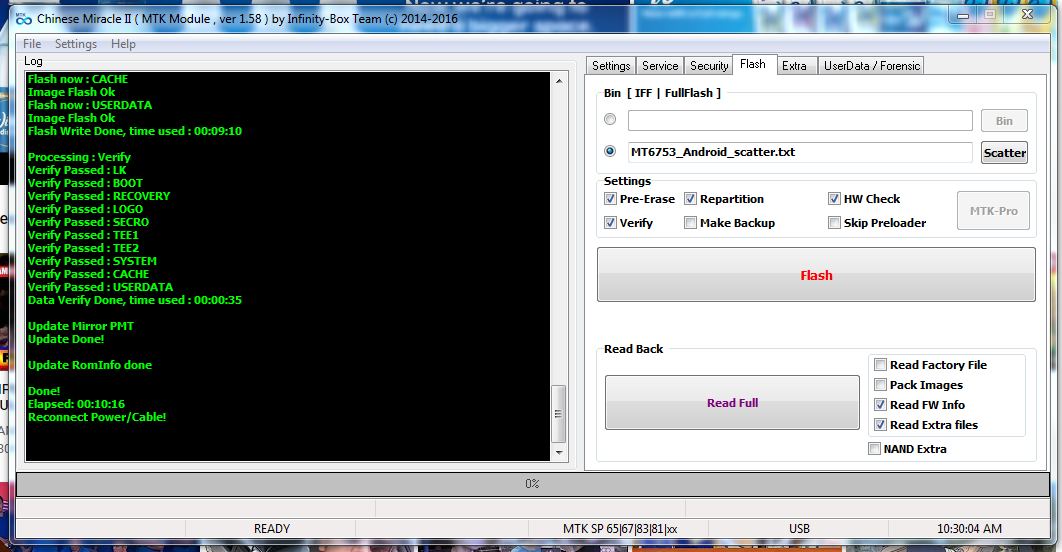Image resolution: width=1062 pixels, height=552 pixels.
Task: Uncheck the Verify checkbox
Action: click(x=610, y=223)
